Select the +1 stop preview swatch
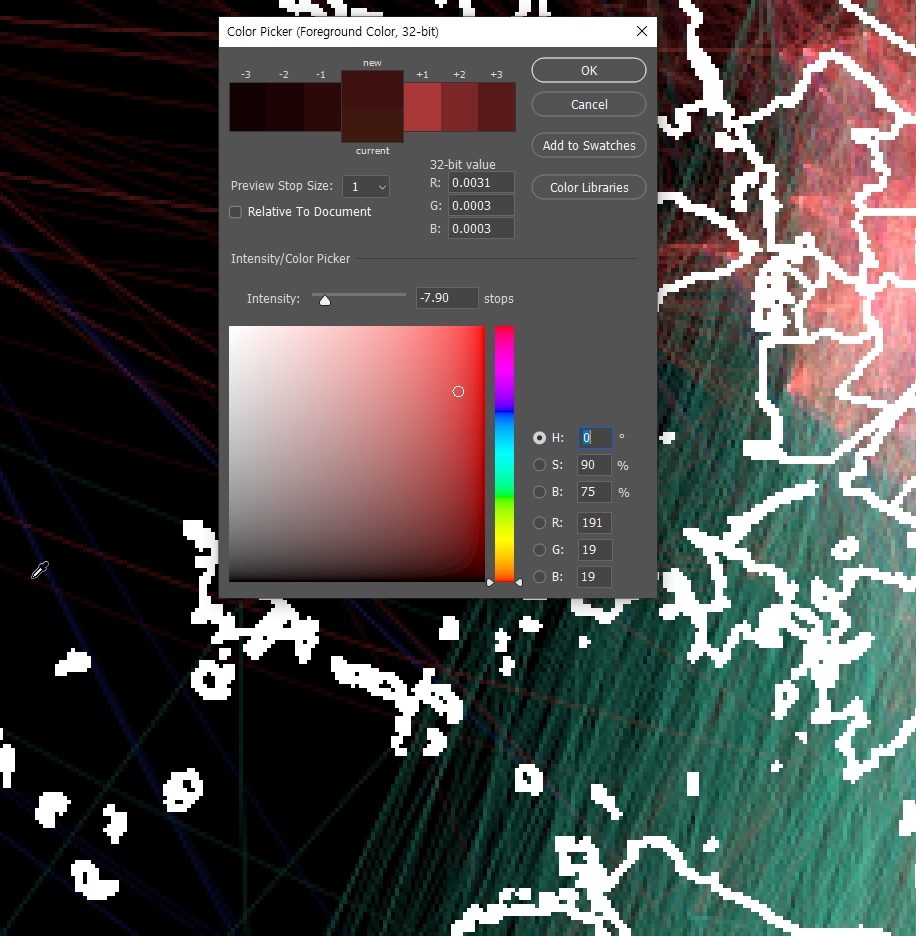The image size is (916, 936). pos(423,107)
